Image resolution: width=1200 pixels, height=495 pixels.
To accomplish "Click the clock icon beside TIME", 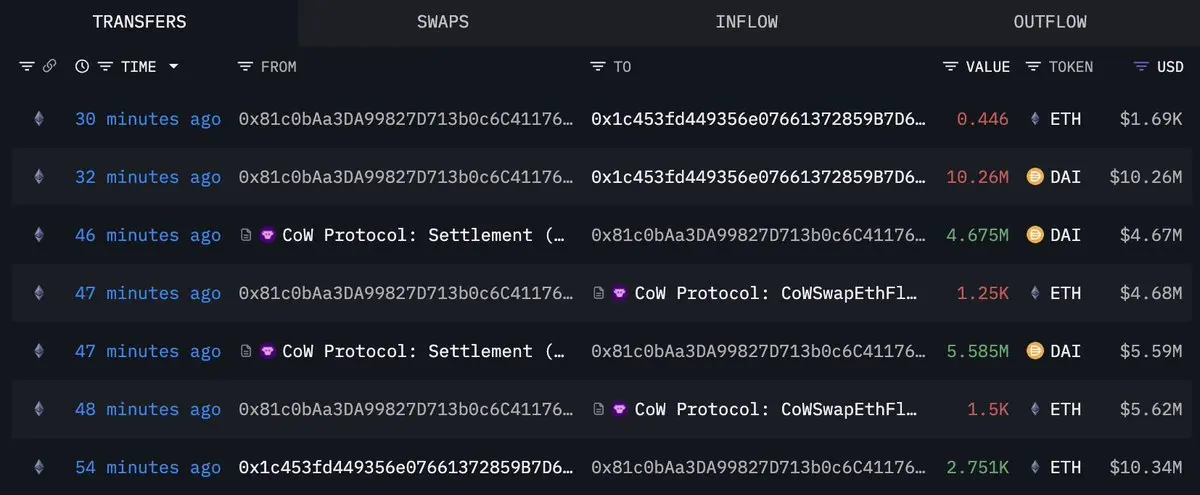I will point(82,66).
